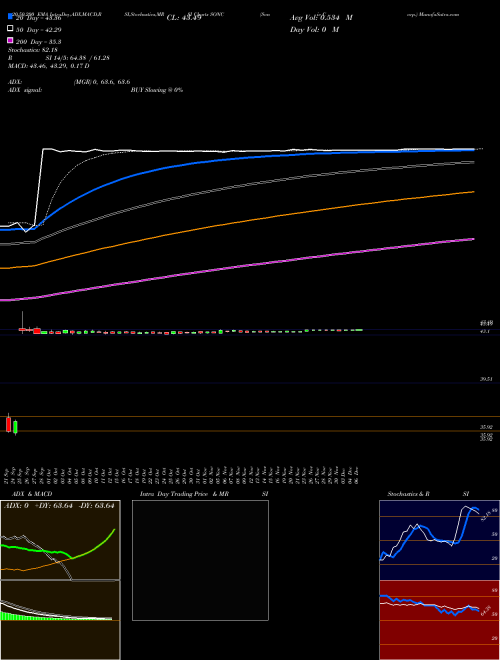Click the magenta 200 Day legend swatch
500x660 pixels.
coord(10,40)
